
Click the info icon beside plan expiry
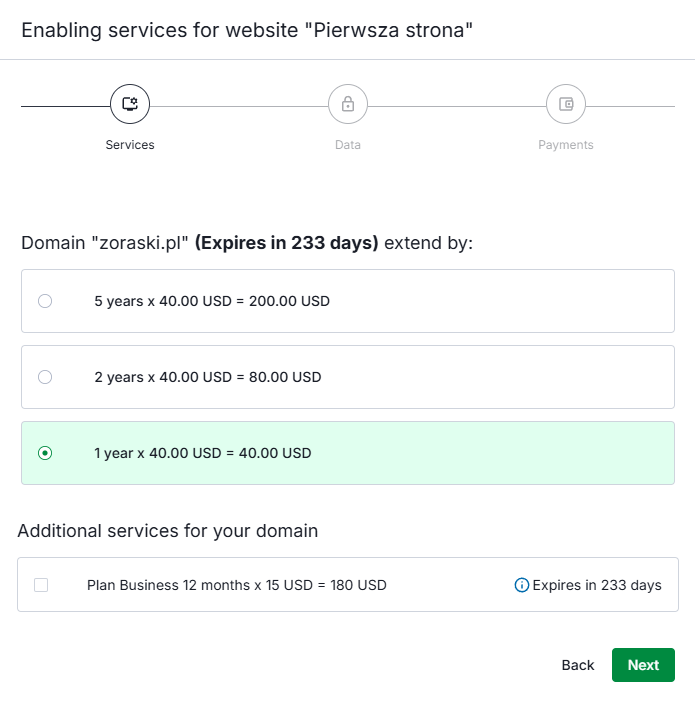(x=521, y=585)
